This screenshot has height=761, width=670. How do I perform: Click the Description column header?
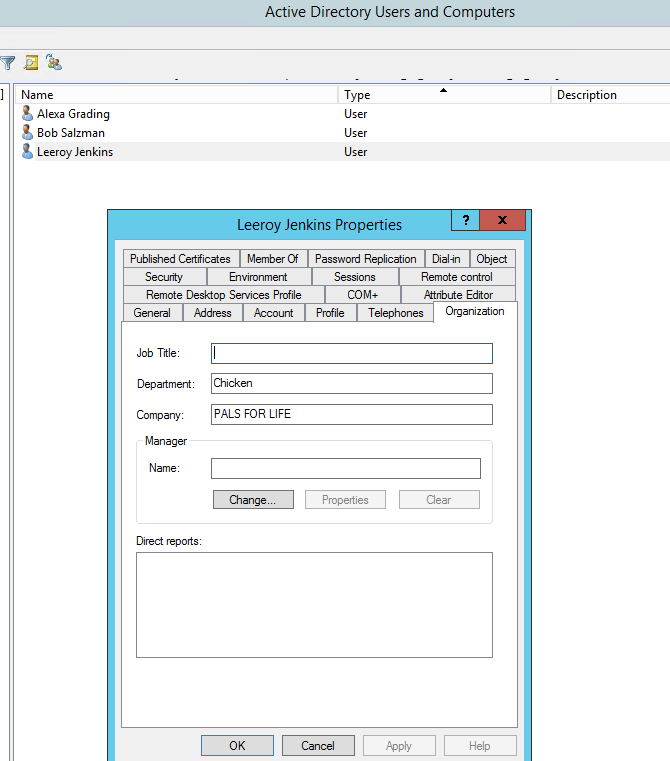609,95
